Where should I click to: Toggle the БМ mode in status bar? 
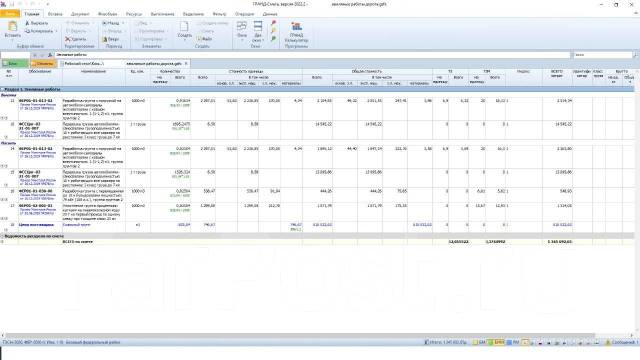point(479,342)
